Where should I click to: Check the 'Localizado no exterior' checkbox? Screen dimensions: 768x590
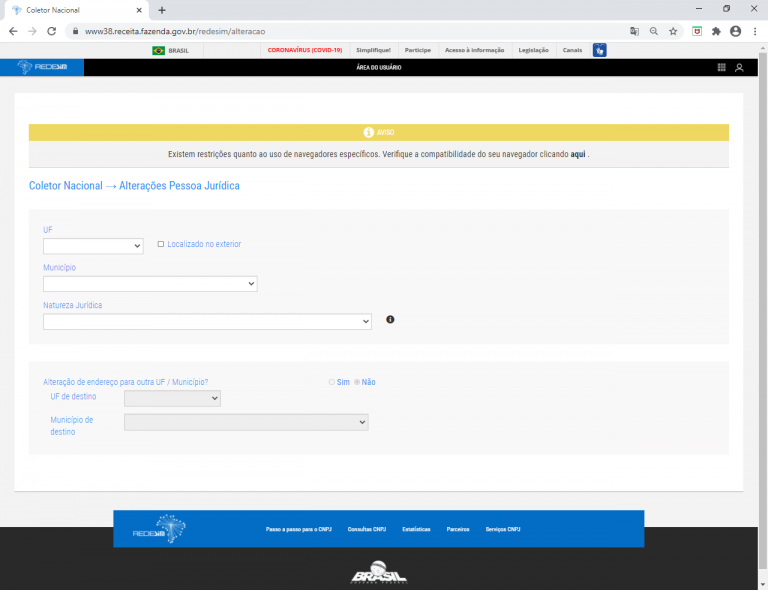pos(161,244)
